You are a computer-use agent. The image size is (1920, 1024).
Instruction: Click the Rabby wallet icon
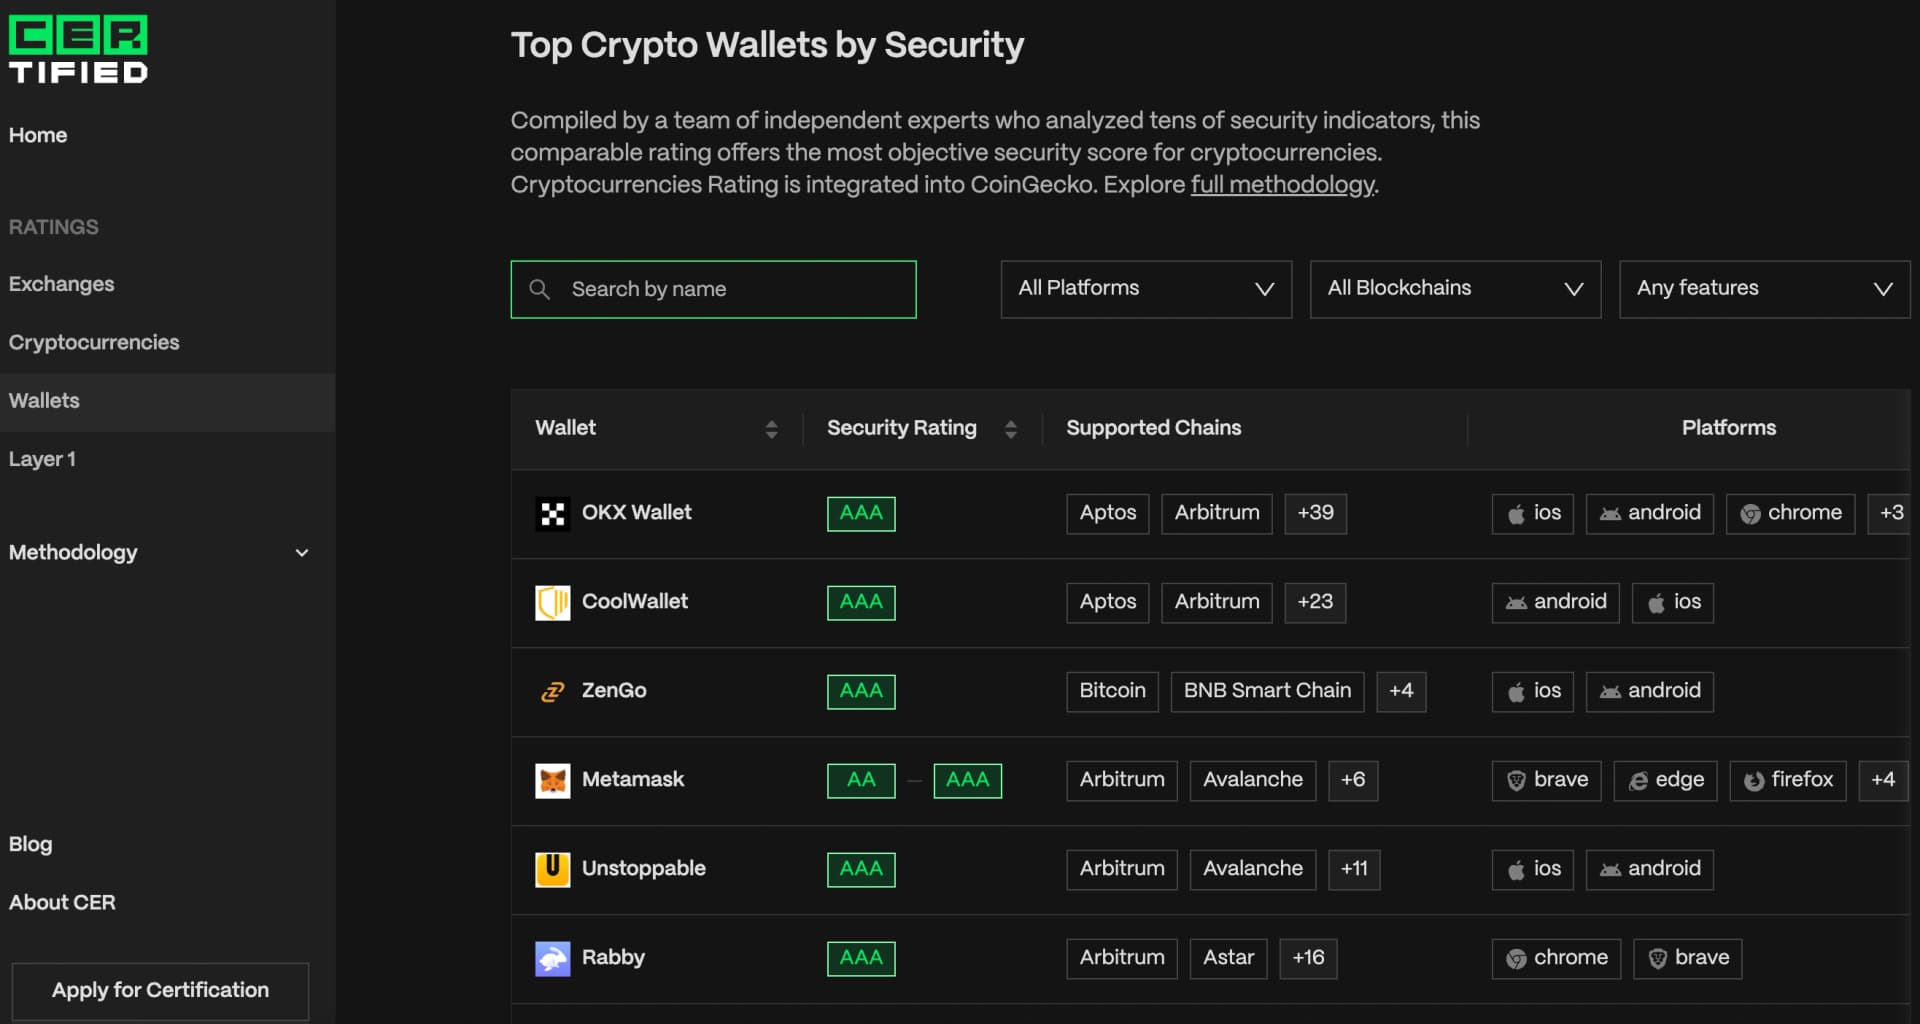click(552, 958)
